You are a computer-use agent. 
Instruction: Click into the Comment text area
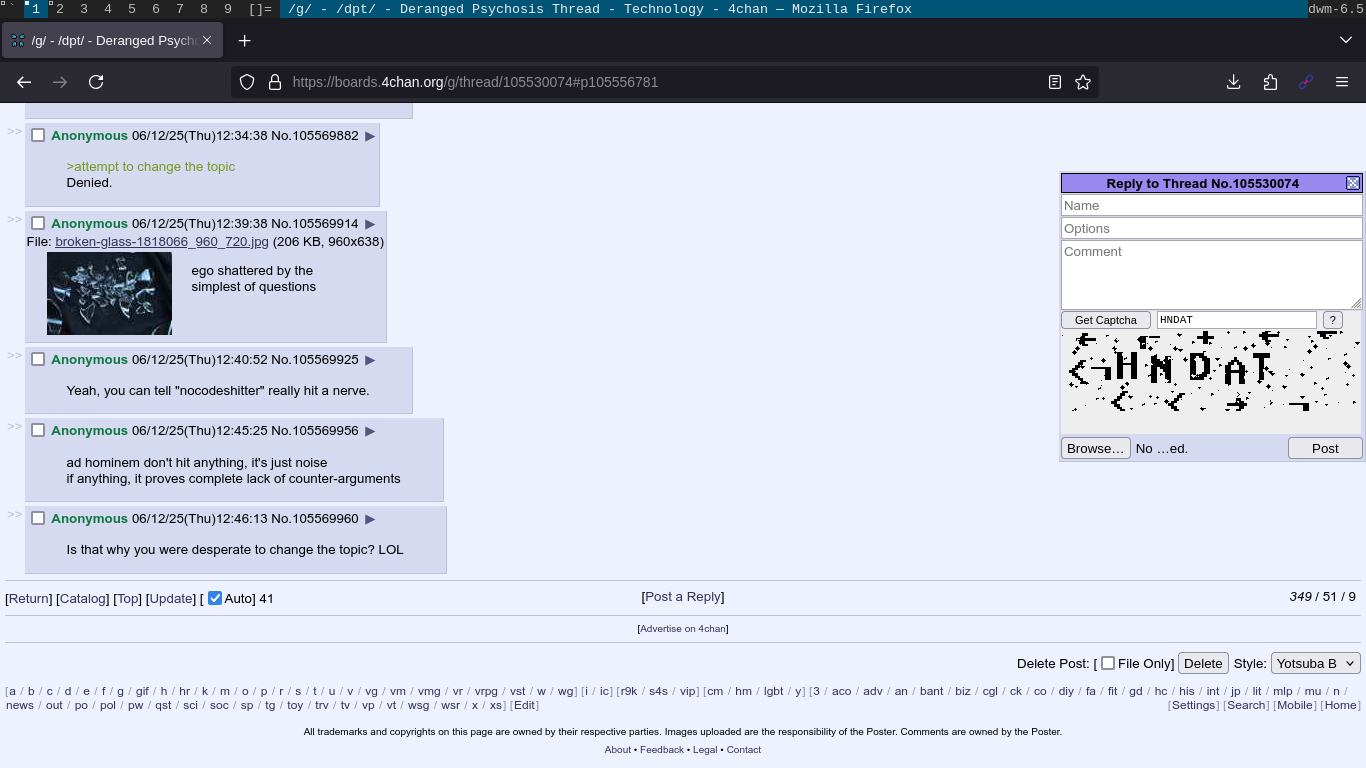click(x=1212, y=275)
